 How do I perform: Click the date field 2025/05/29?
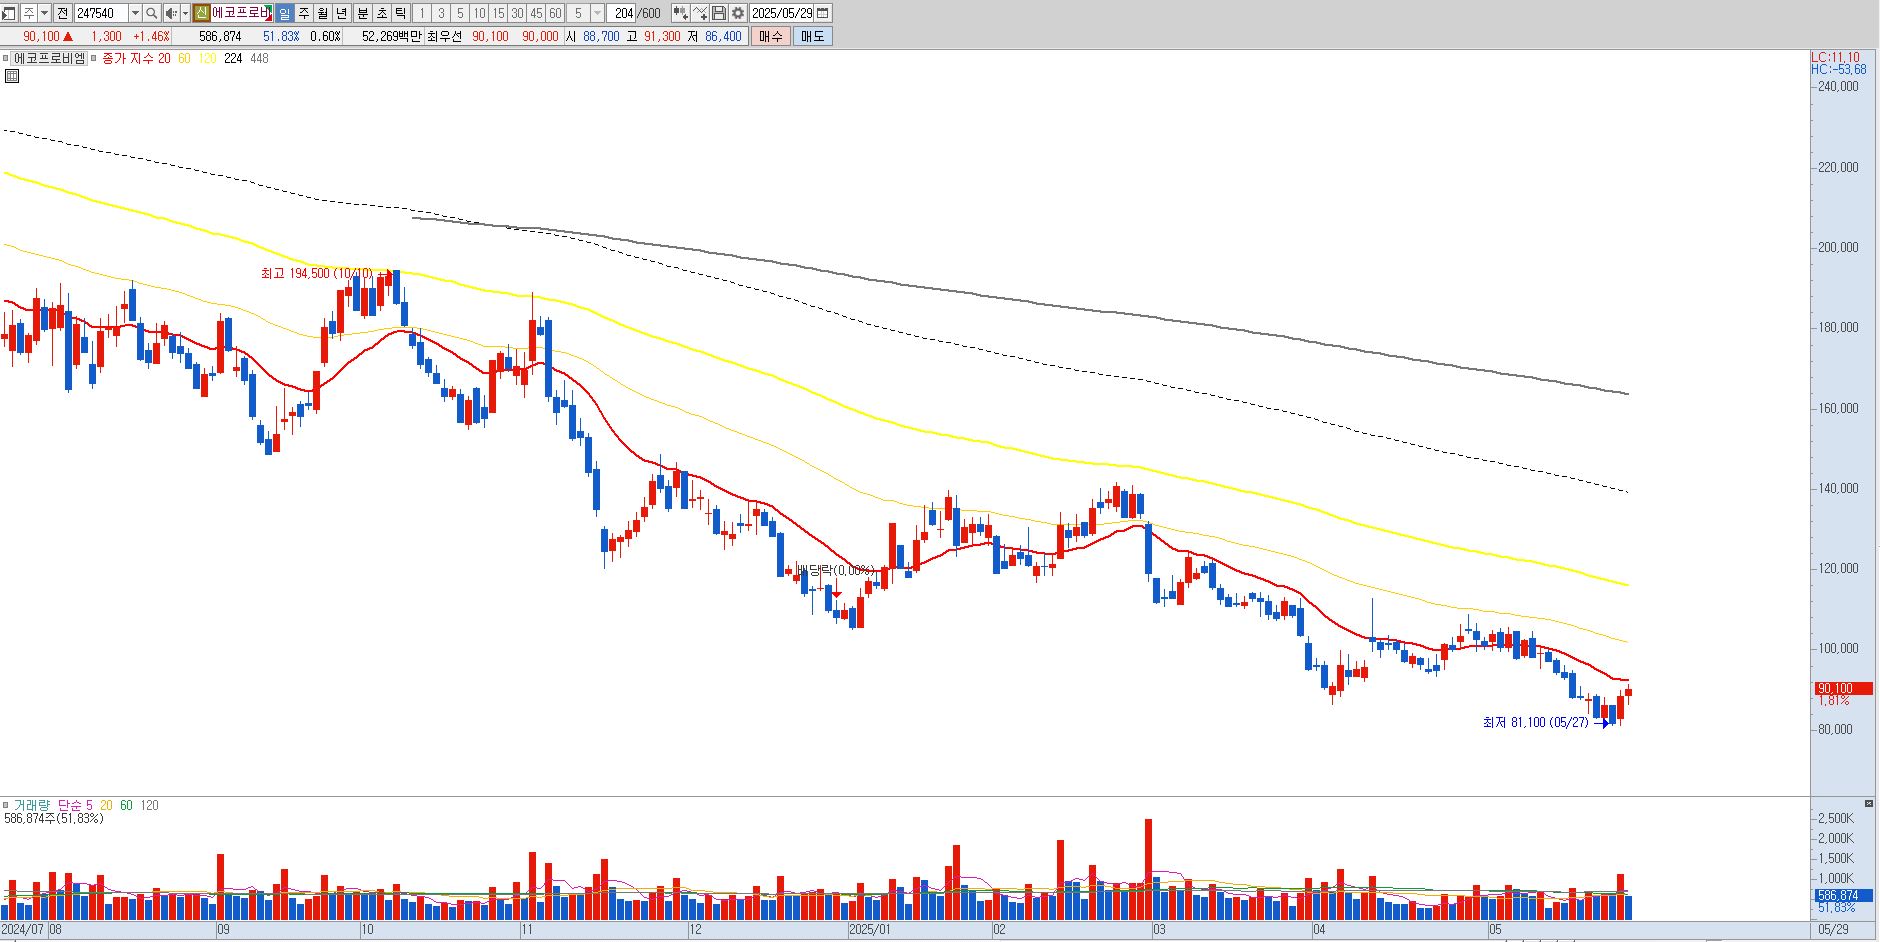pyautogui.click(x=782, y=13)
